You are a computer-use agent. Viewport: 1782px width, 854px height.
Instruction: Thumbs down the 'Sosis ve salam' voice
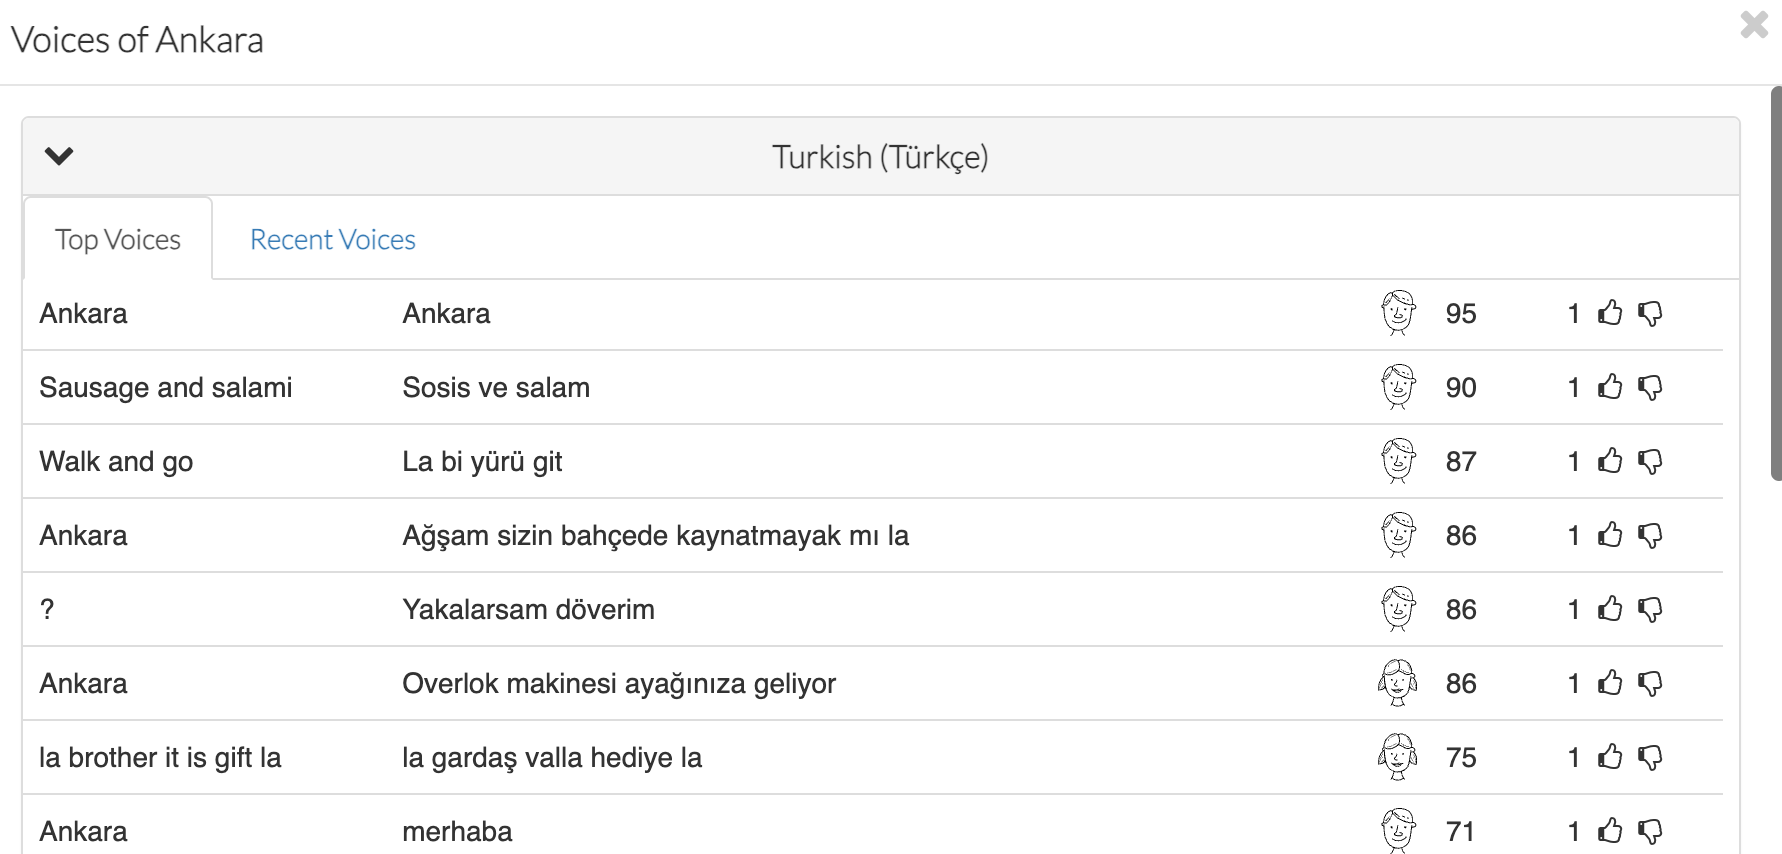[x=1650, y=388]
